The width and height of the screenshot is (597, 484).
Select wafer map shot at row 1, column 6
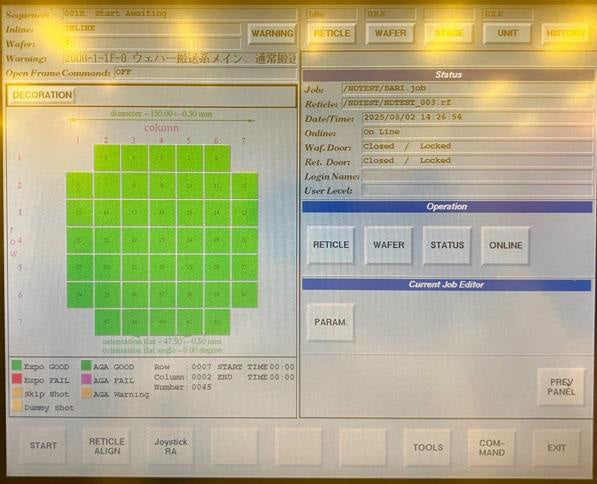[217, 158]
